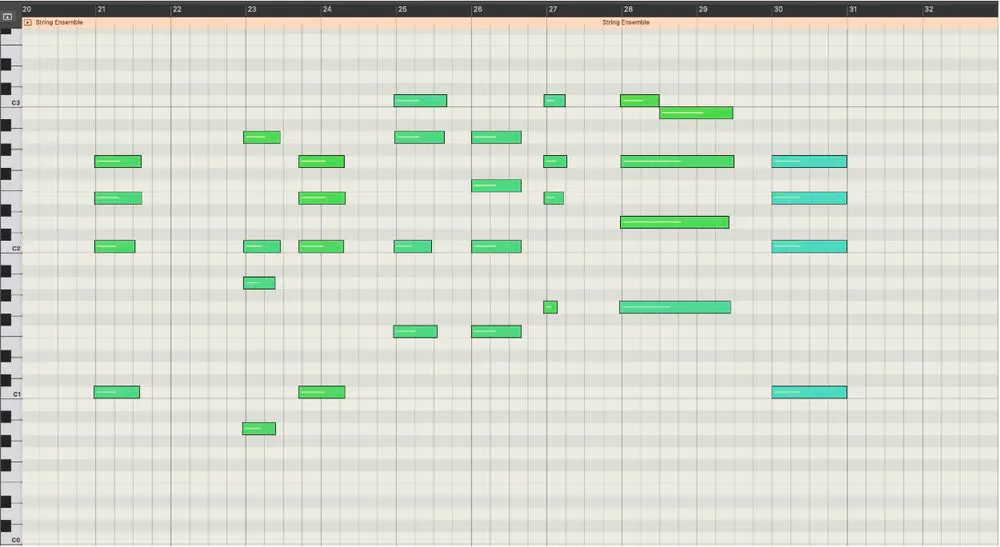
Task: Click bar 28 in the ruler
Action: (x=628, y=9)
